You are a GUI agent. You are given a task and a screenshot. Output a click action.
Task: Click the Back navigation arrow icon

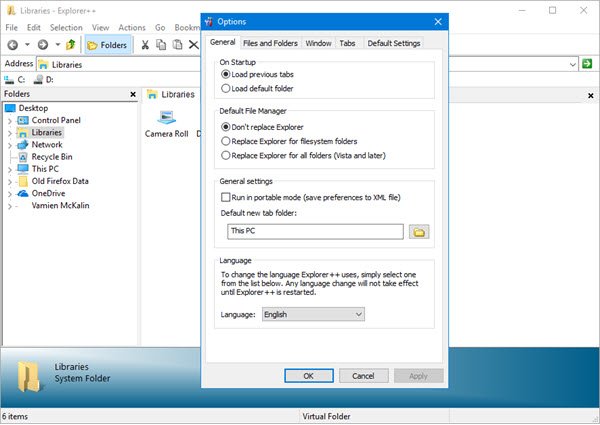(x=13, y=45)
